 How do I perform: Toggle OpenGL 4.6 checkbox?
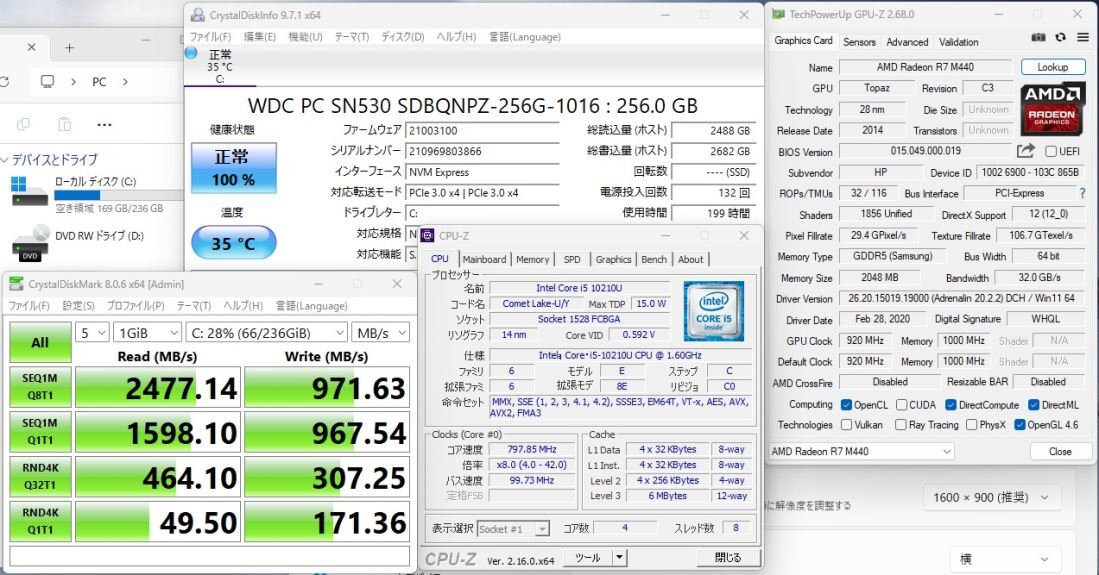pos(1020,424)
